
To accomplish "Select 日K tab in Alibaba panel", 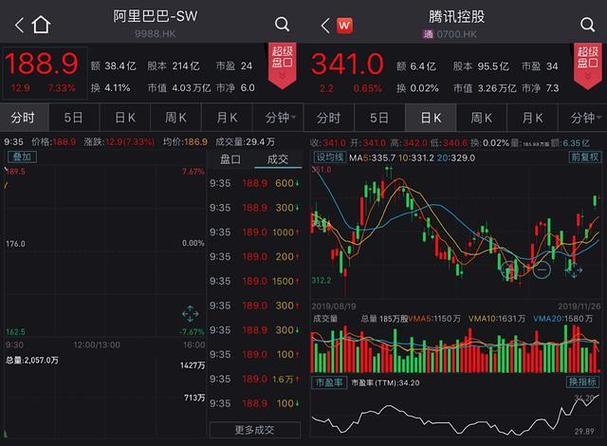I will (125, 117).
